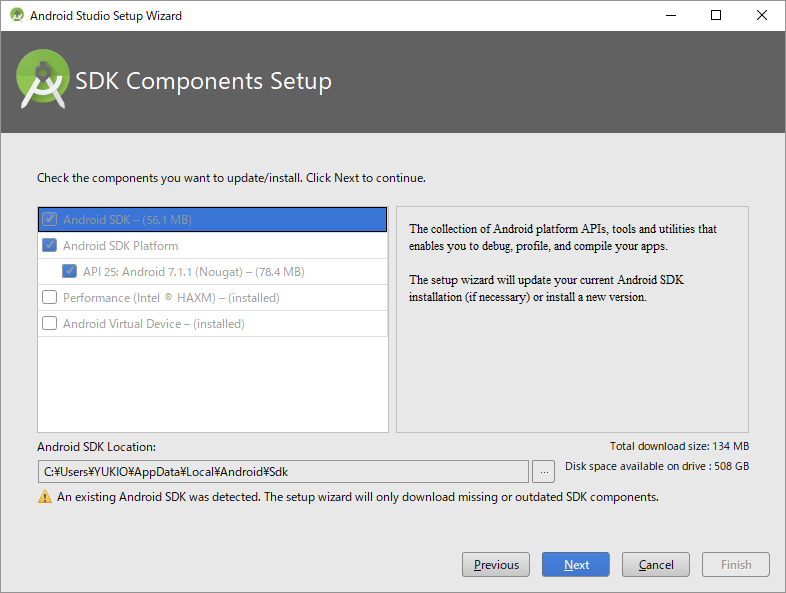Uncheck the Android SDK Platform checkbox
Screen dimensions: 786x593
[50, 246]
